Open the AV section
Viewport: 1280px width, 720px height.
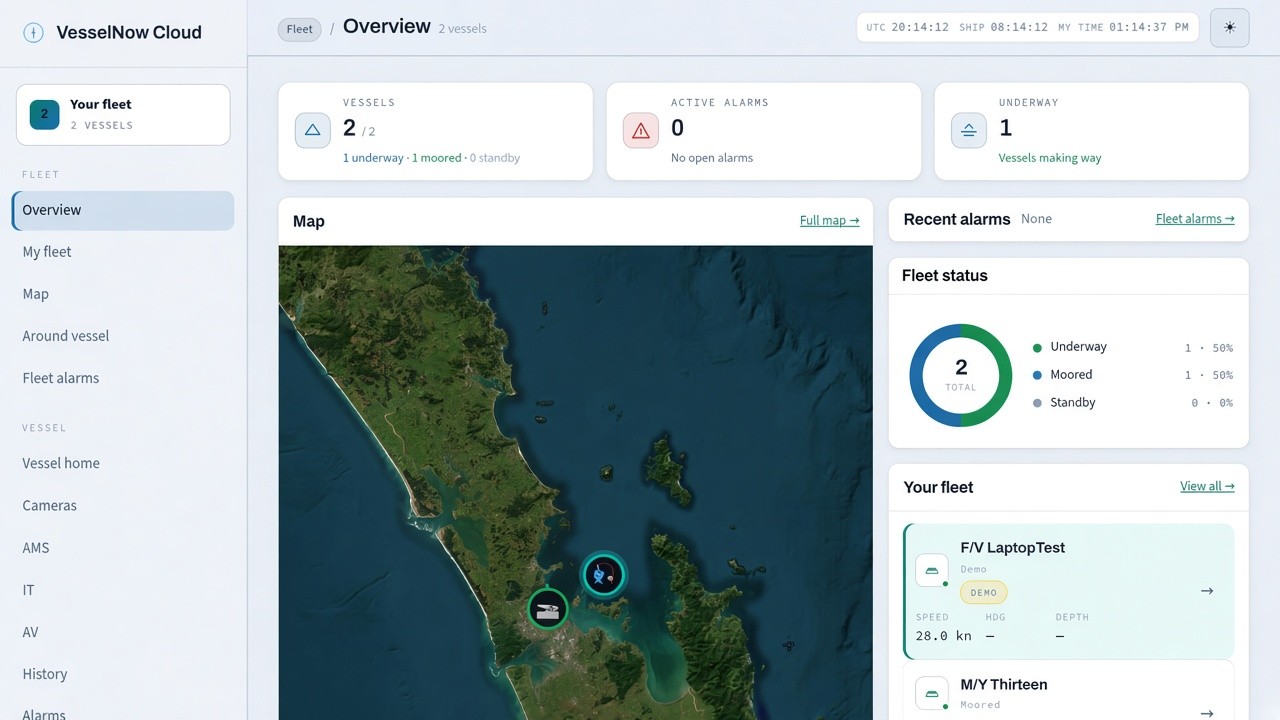123,632
